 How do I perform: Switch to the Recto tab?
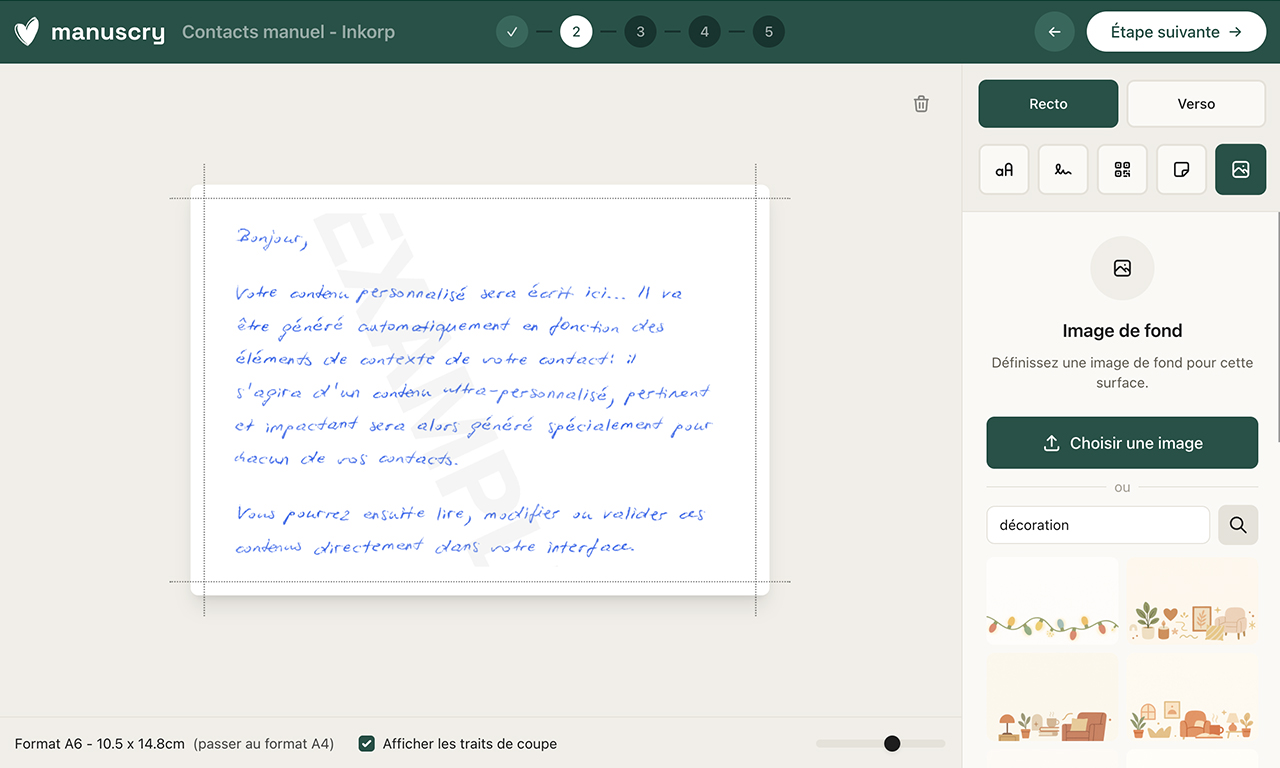(x=1048, y=104)
